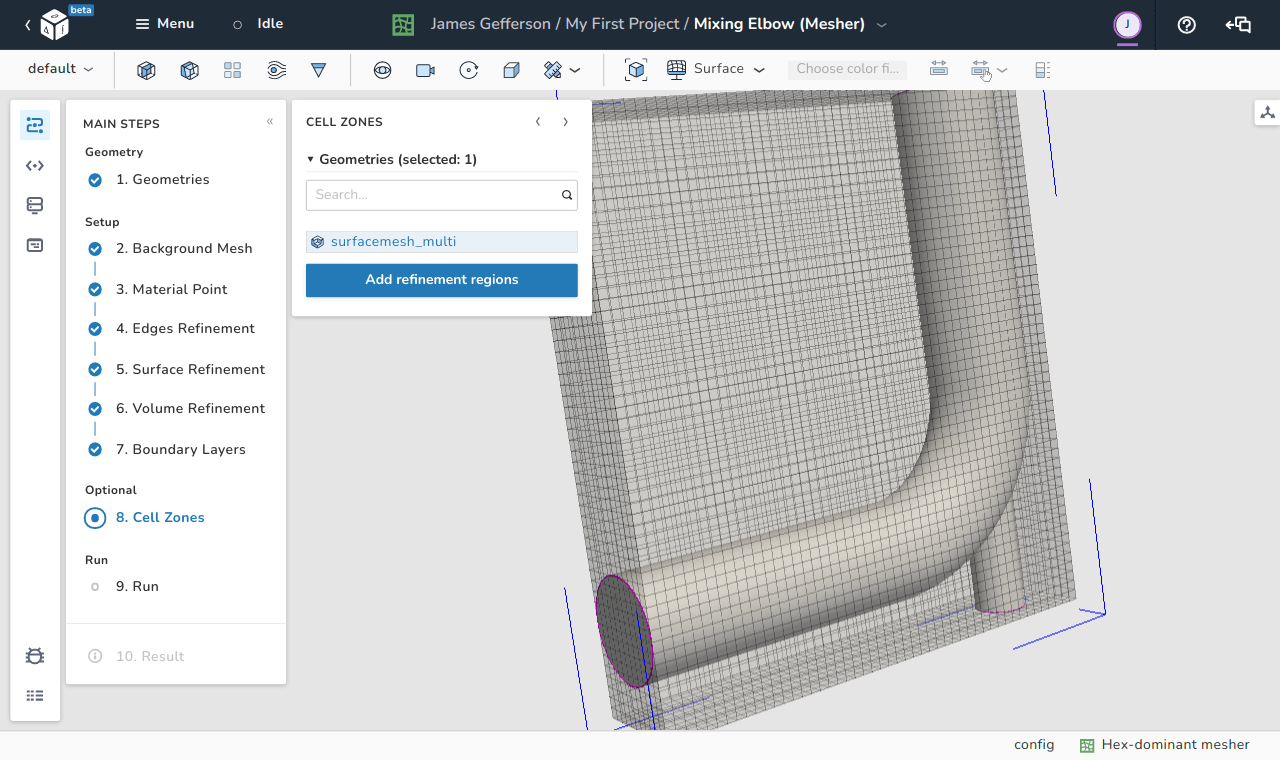The image size is (1280, 760).
Task: Click the color legend layout icon
Action: click(x=1042, y=70)
